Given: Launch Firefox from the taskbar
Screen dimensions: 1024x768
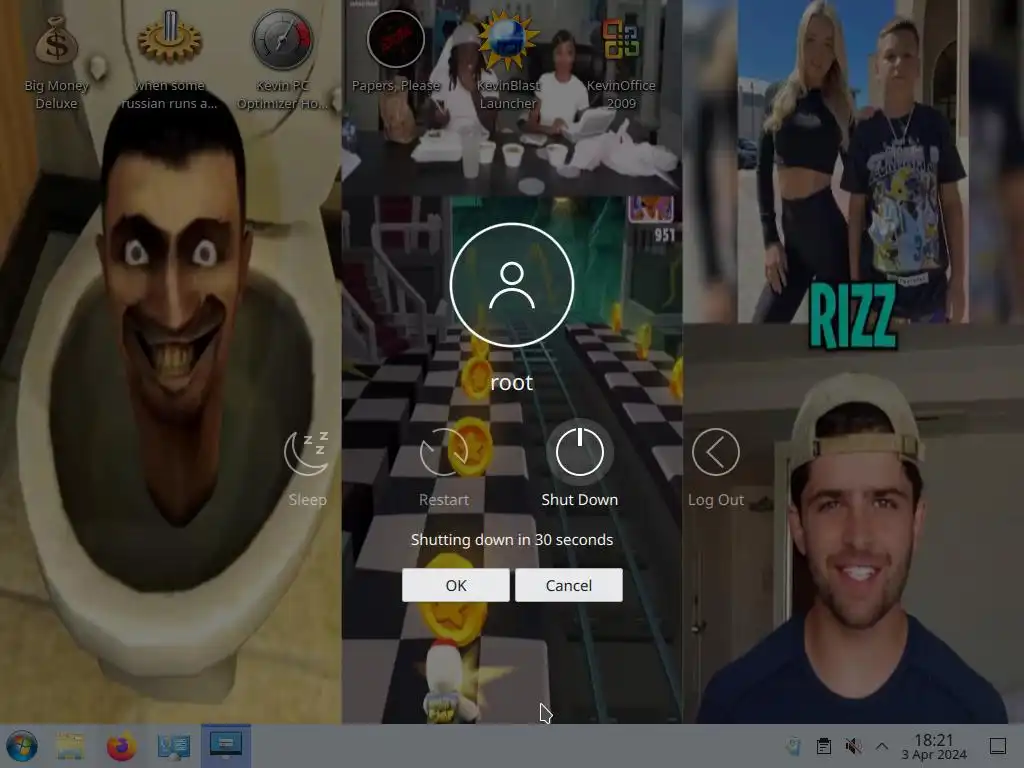Looking at the screenshot, I should click(121, 746).
